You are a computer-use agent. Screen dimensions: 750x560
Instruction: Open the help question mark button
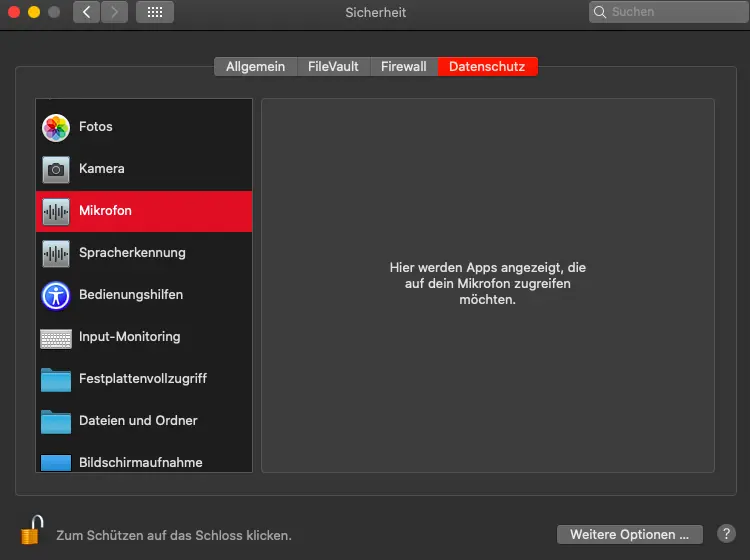point(726,534)
